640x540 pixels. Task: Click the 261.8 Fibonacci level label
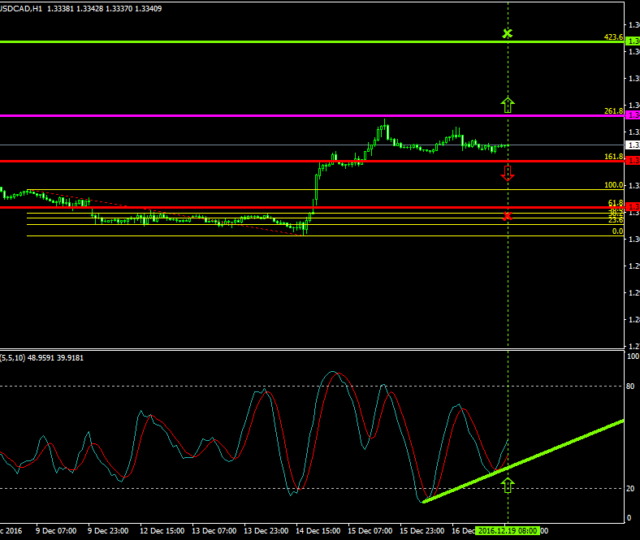point(614,111)
